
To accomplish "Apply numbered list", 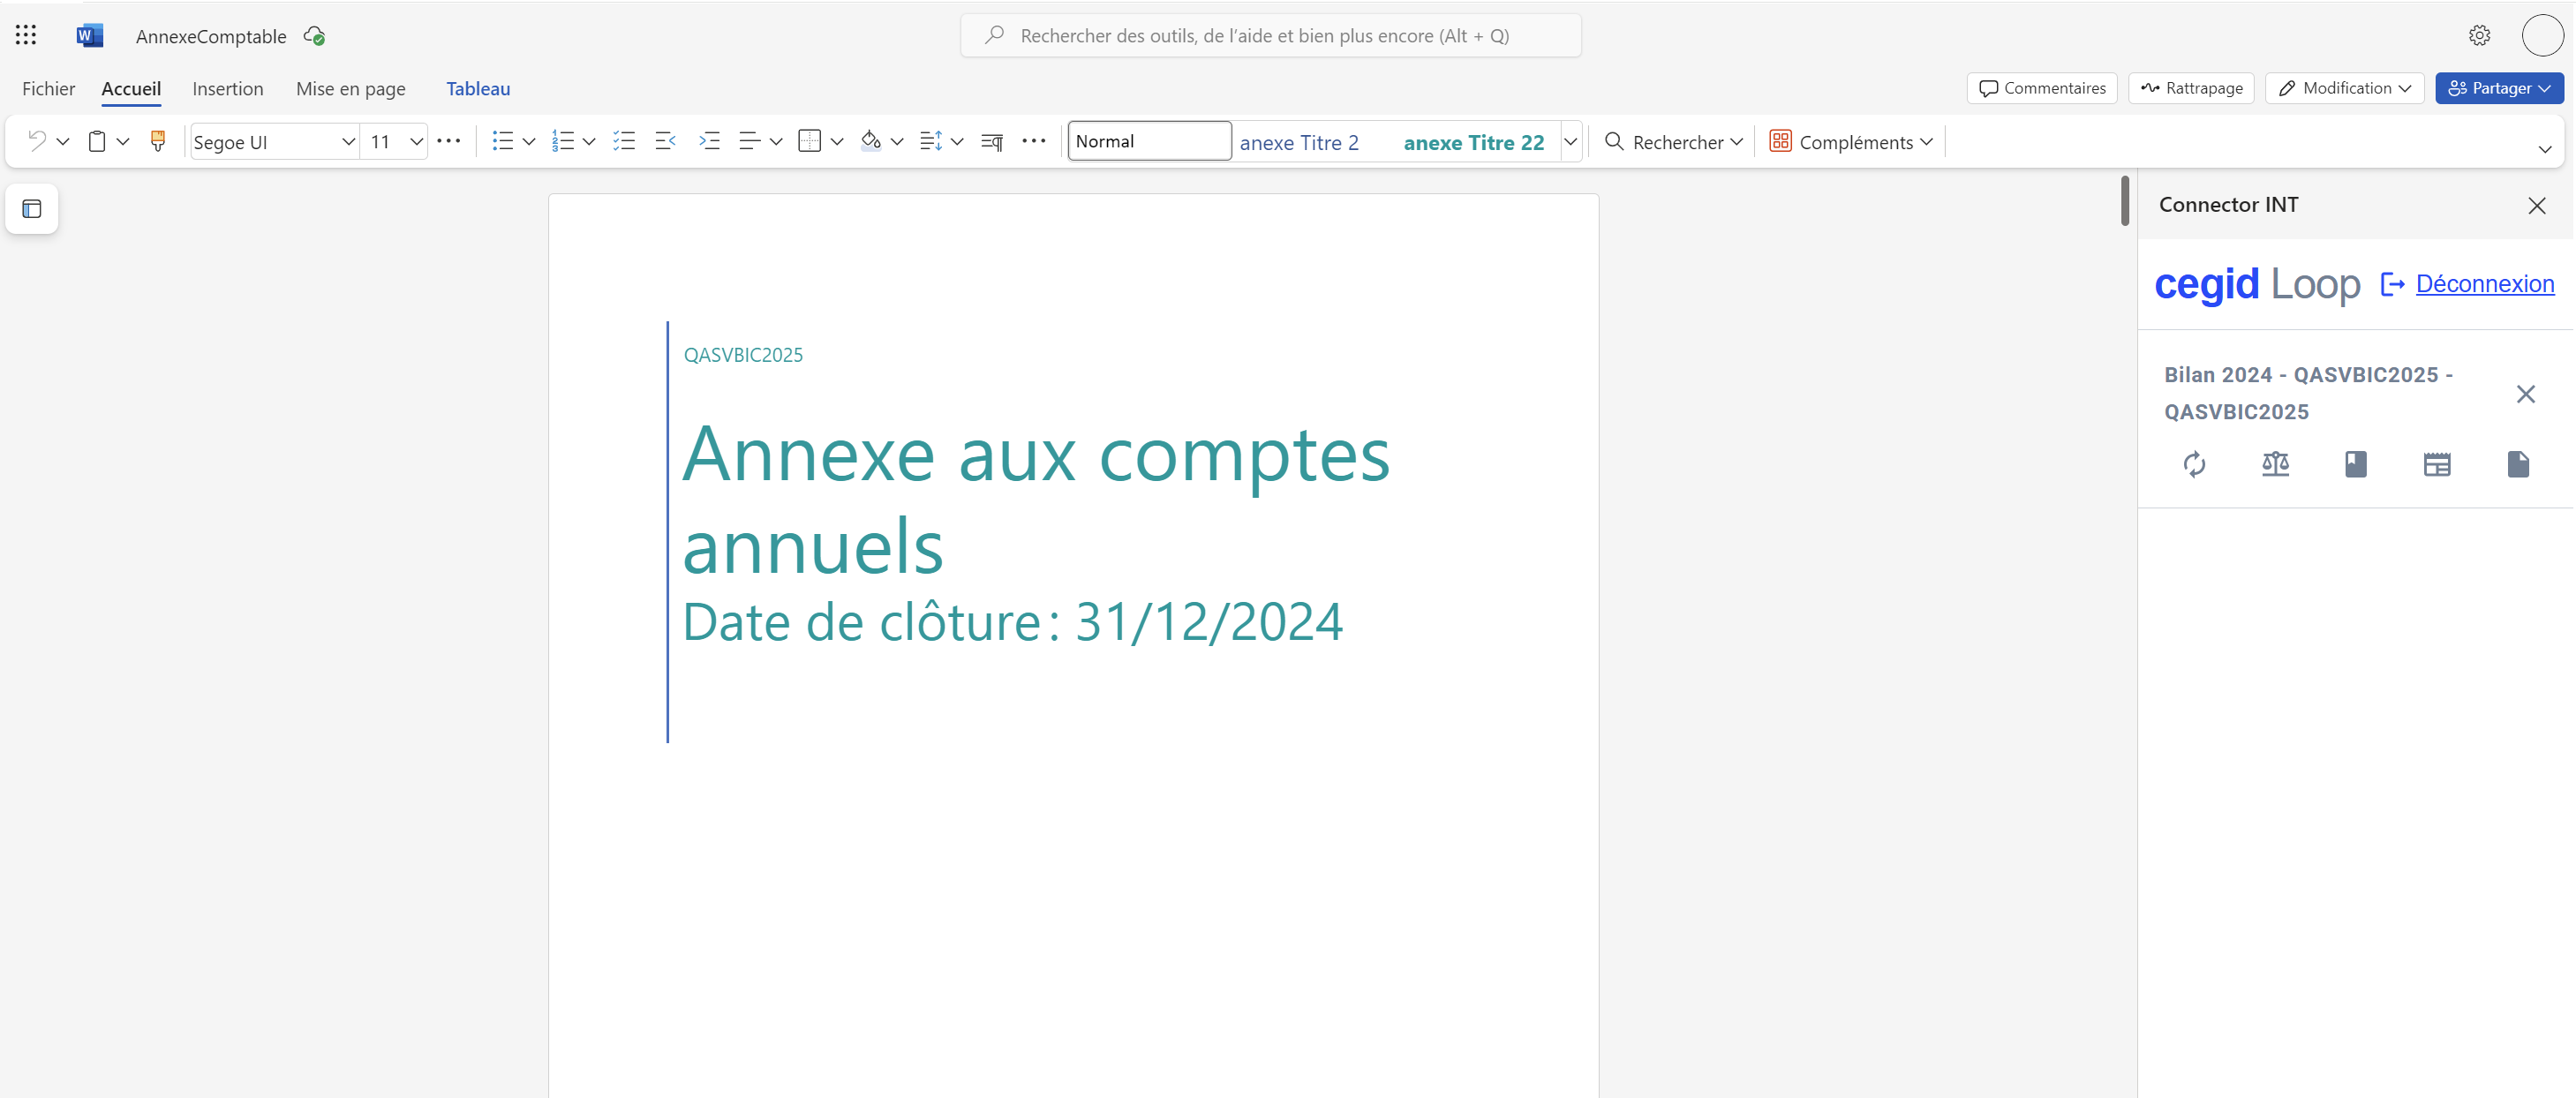I will [x=563, y=141].
